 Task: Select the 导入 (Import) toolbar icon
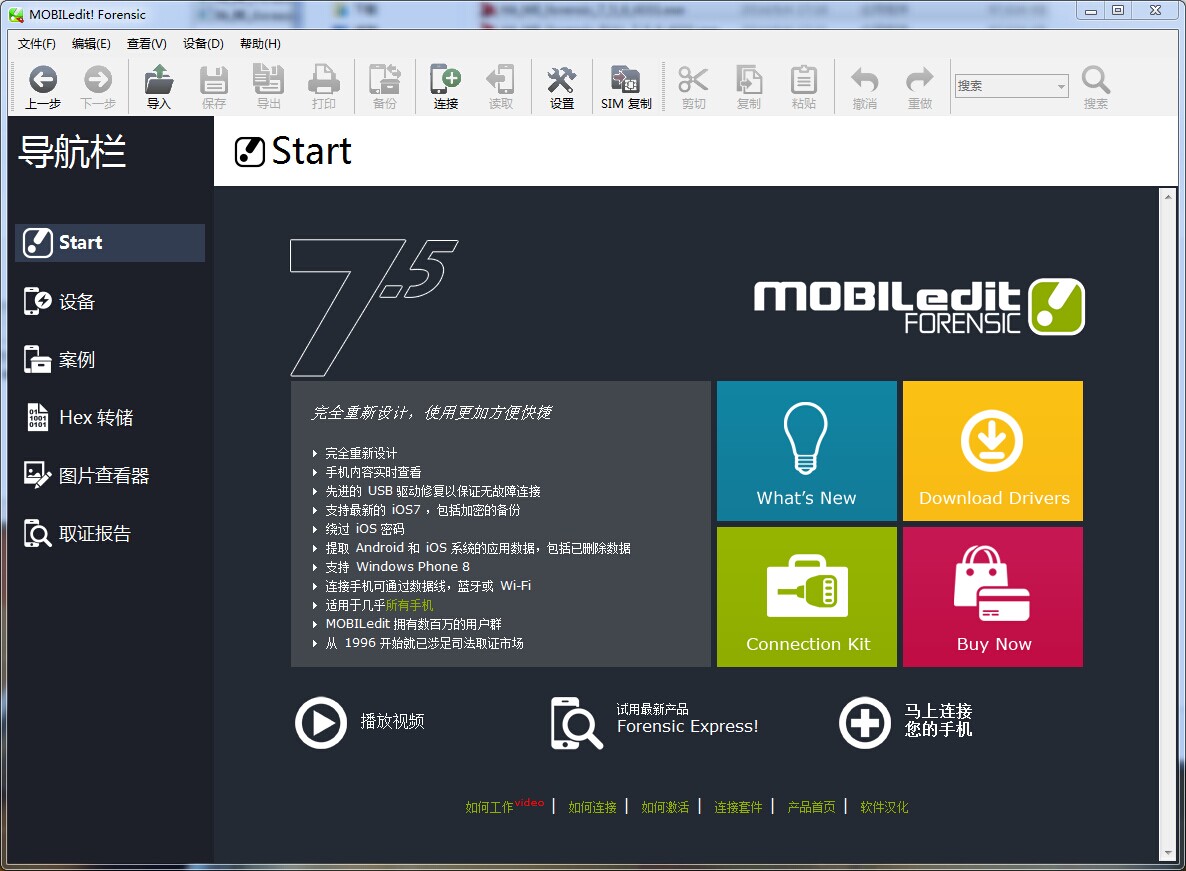[x=158, y=85]
